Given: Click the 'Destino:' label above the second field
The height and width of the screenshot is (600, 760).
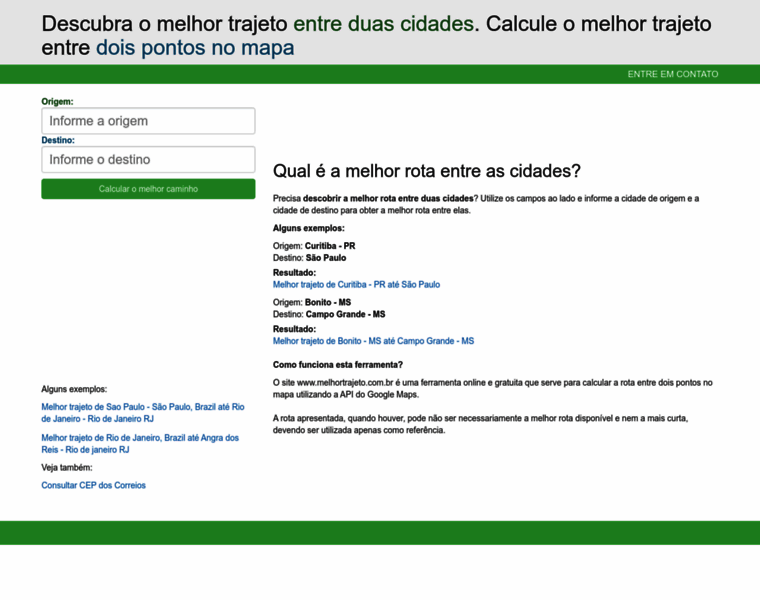Looking at the screenshot, I should pyautogui.click(x=57, y=140).
